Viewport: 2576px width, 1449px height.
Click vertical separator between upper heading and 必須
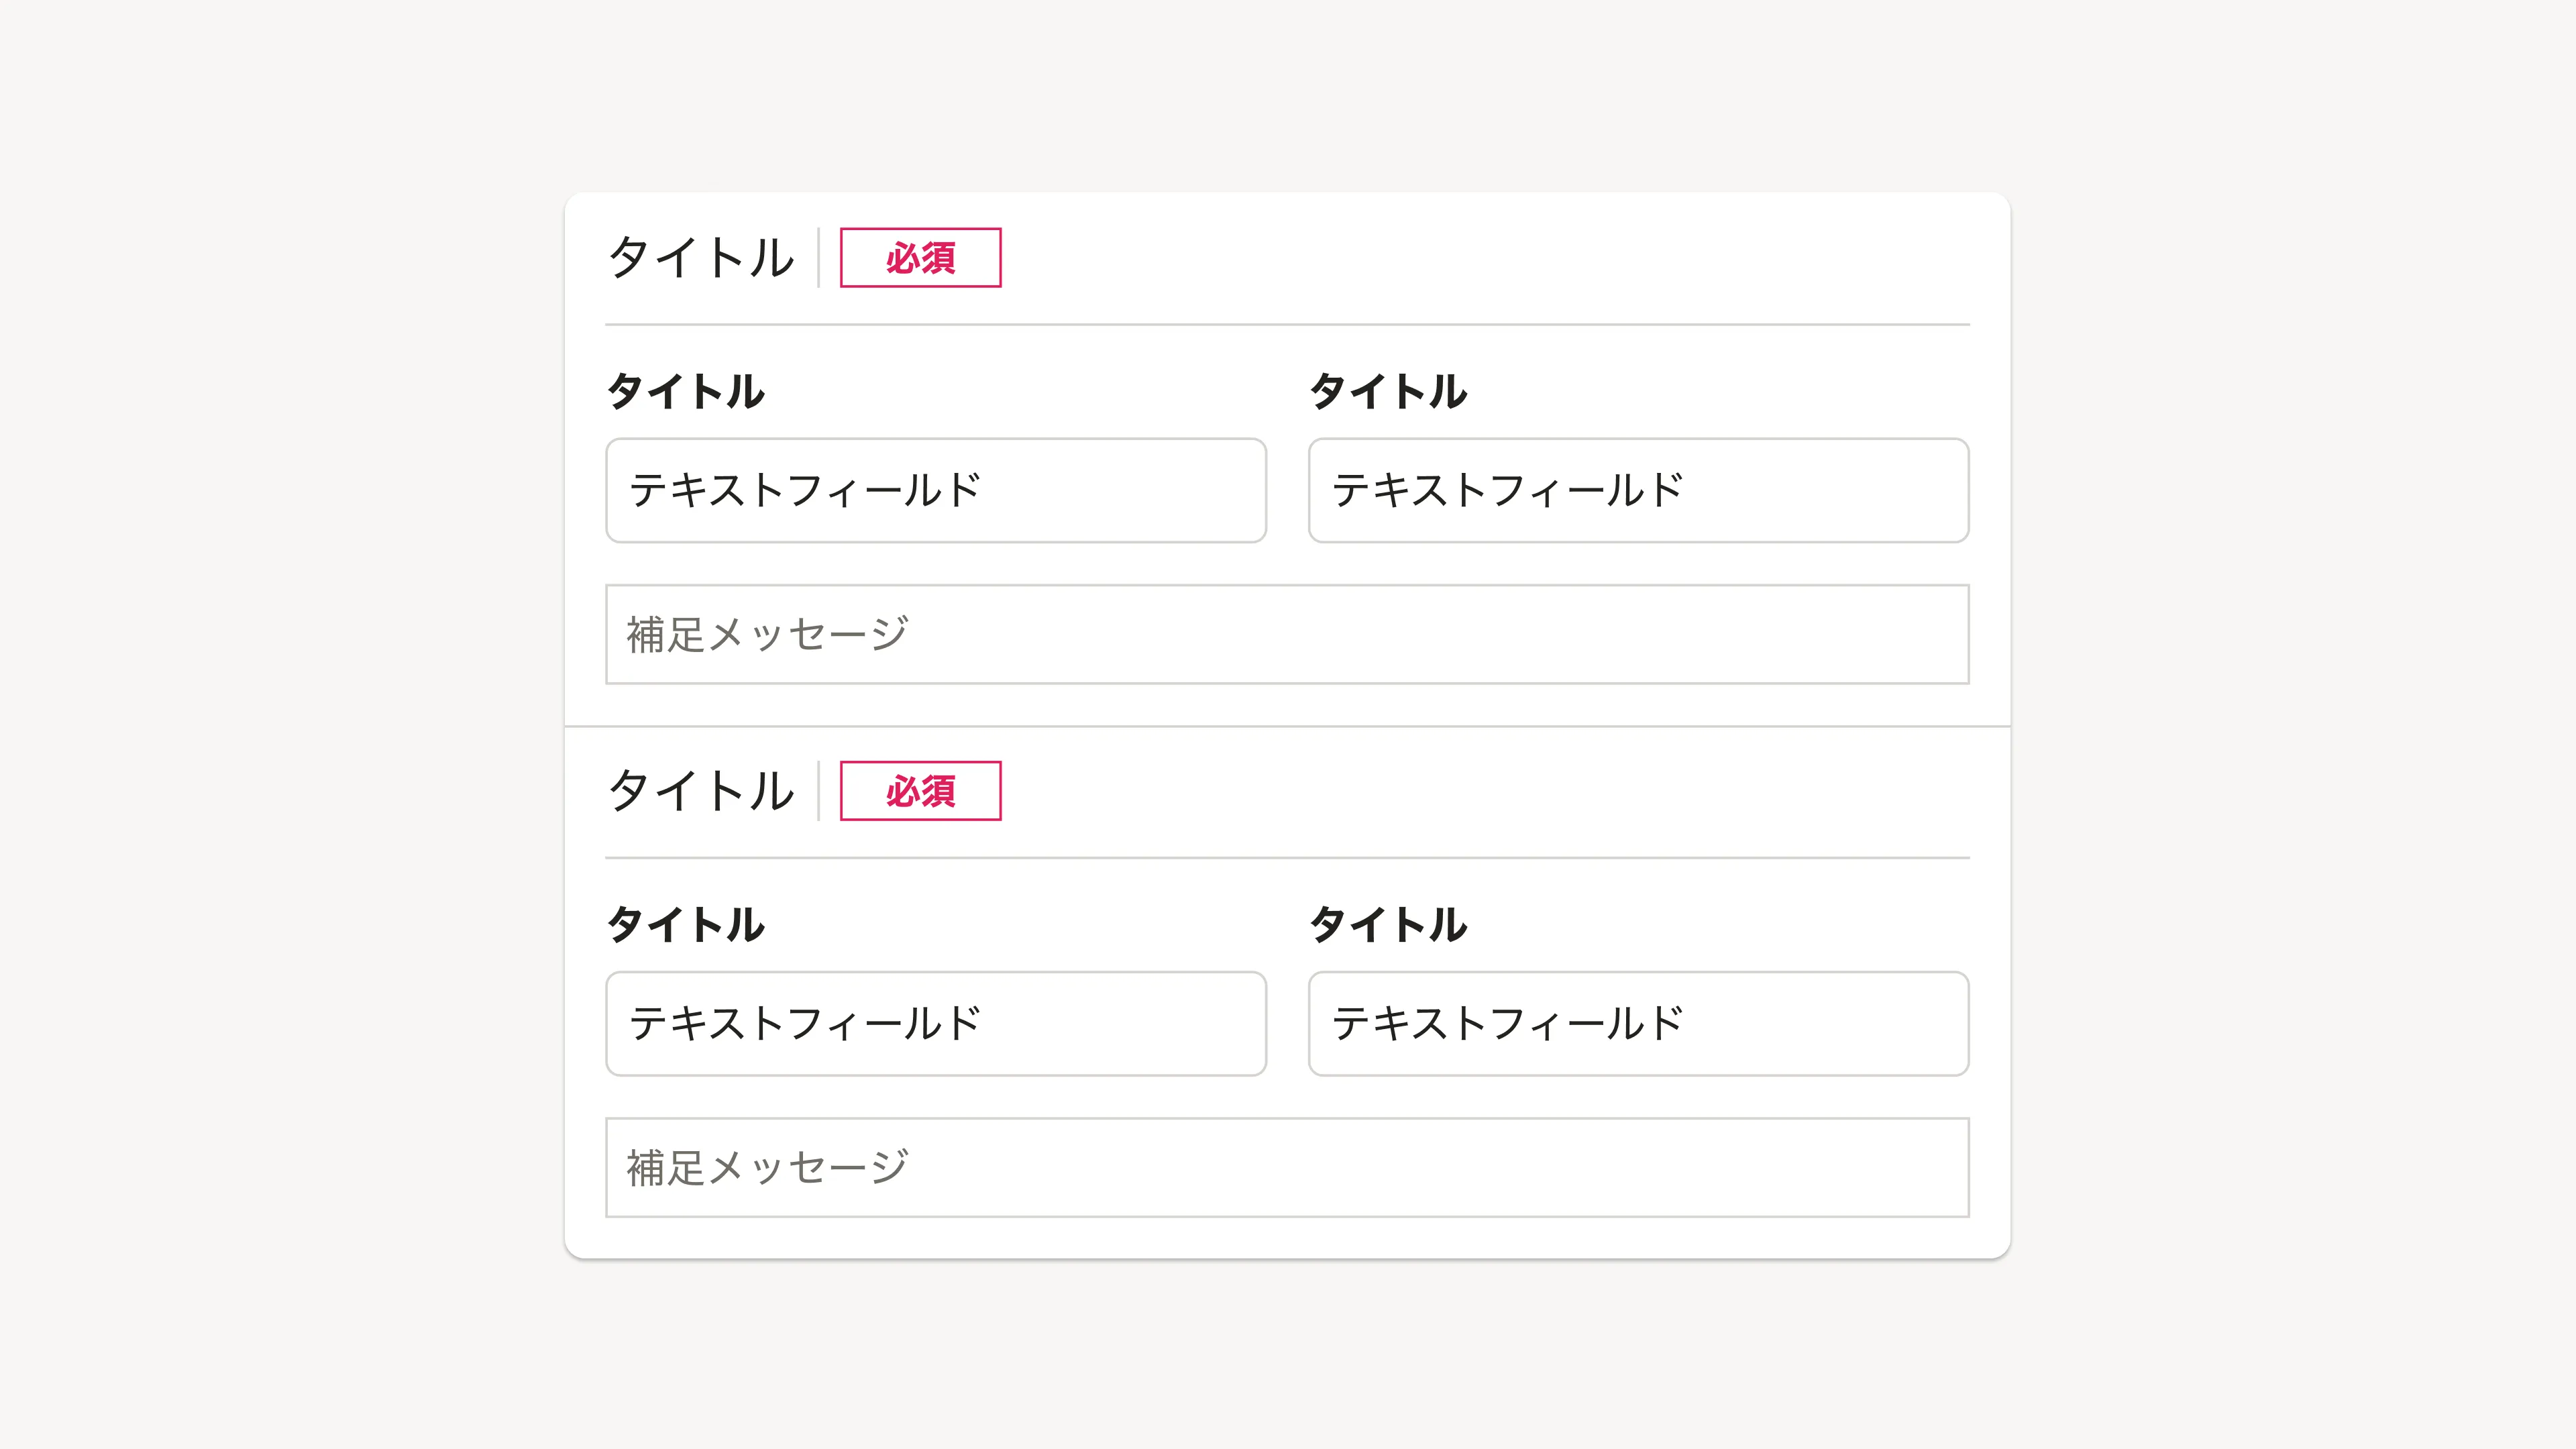coord(819,258)
